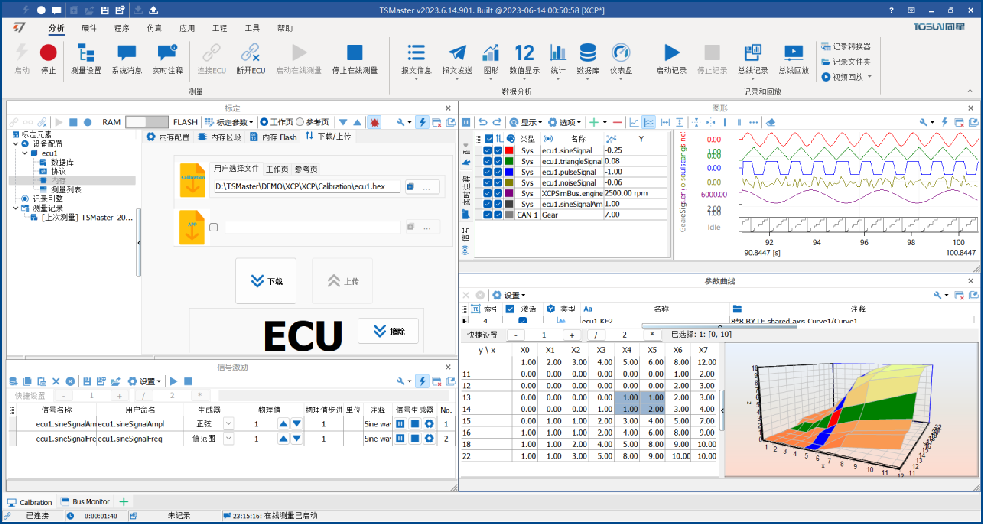
Task: Click eraser clear icon in graphics toolbar
Action: tap(771, 122)
